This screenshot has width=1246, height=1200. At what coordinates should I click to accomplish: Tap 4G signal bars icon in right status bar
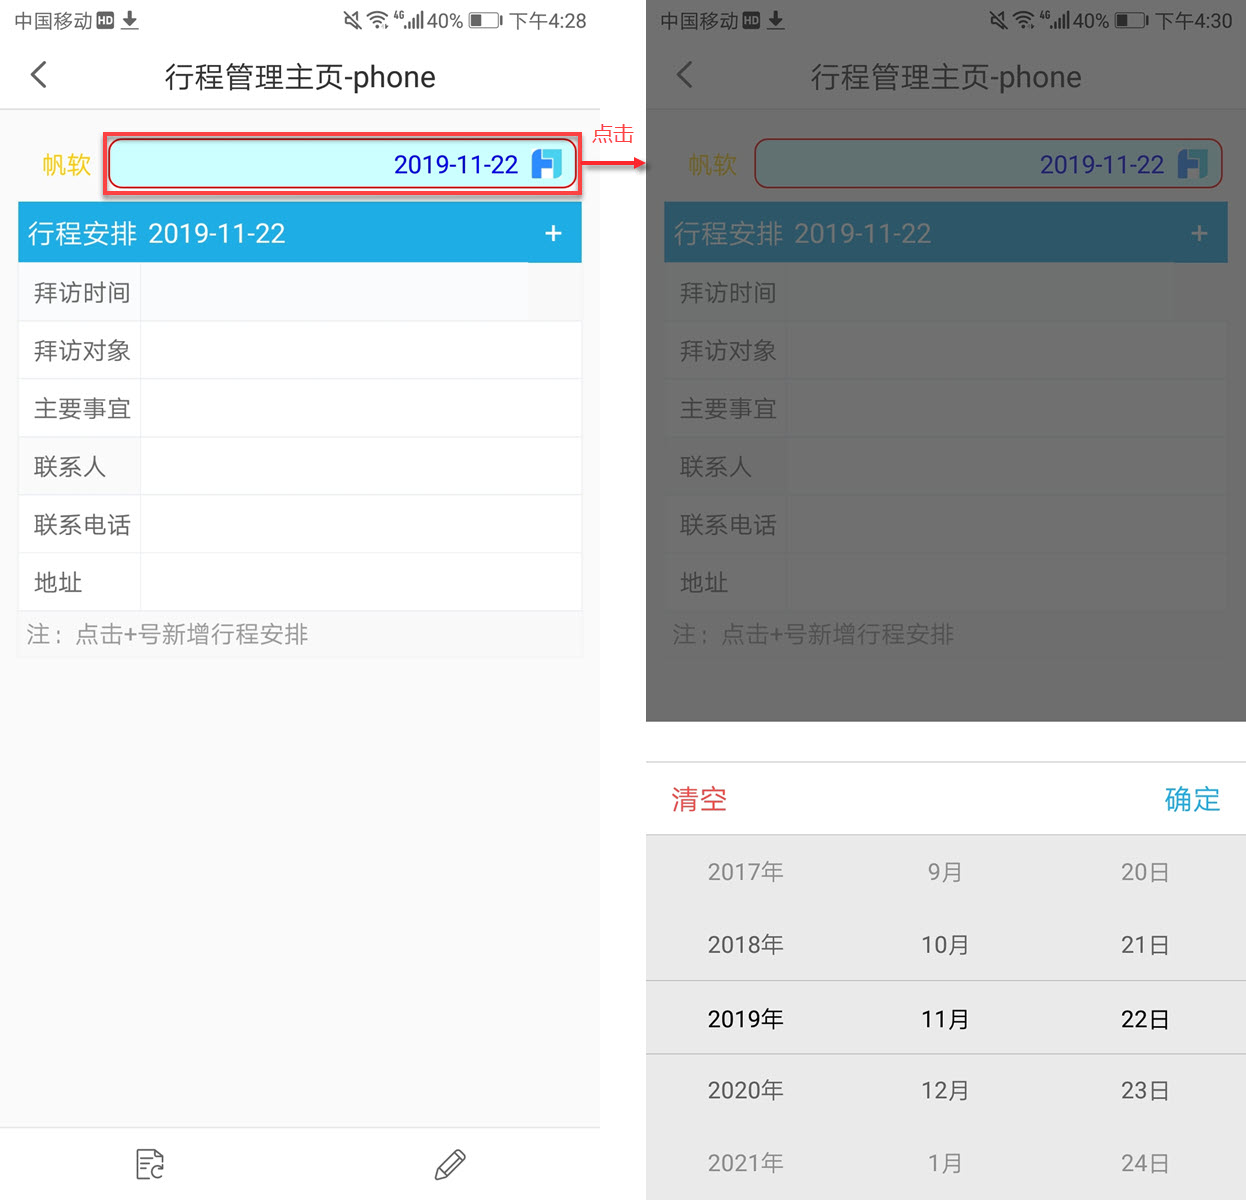tap(1055, 20)
